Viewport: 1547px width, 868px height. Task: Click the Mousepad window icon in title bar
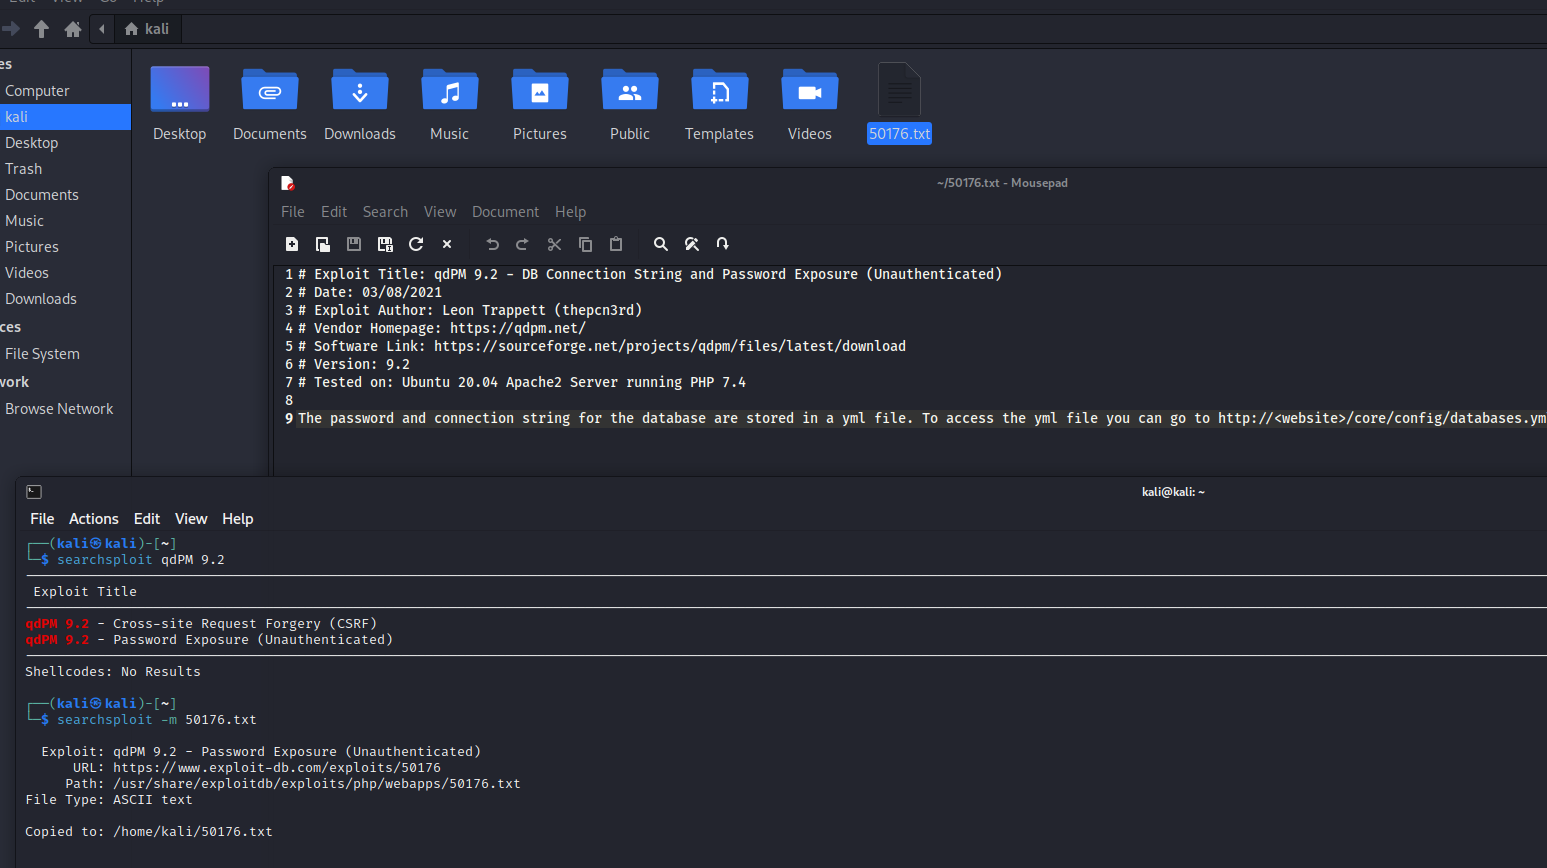pyautogui.click(x=288, y=183)
